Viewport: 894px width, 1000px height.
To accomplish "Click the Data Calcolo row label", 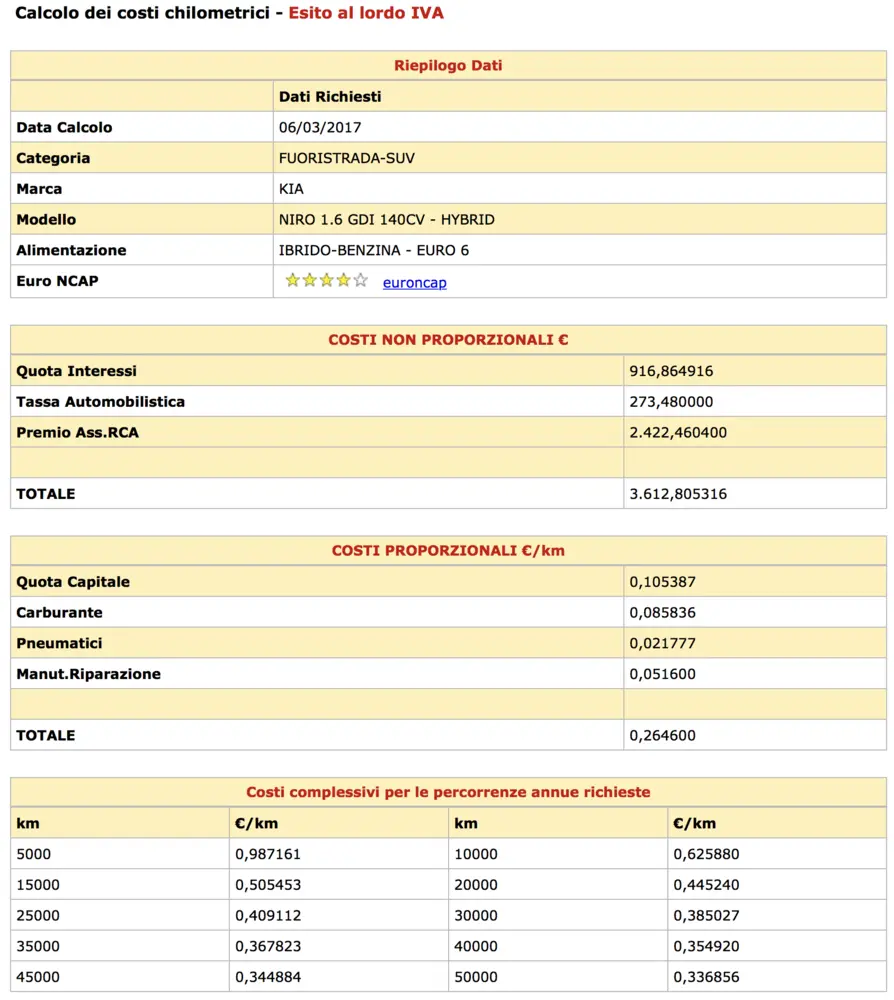I will pyautogui.click(x=64, y=128).
